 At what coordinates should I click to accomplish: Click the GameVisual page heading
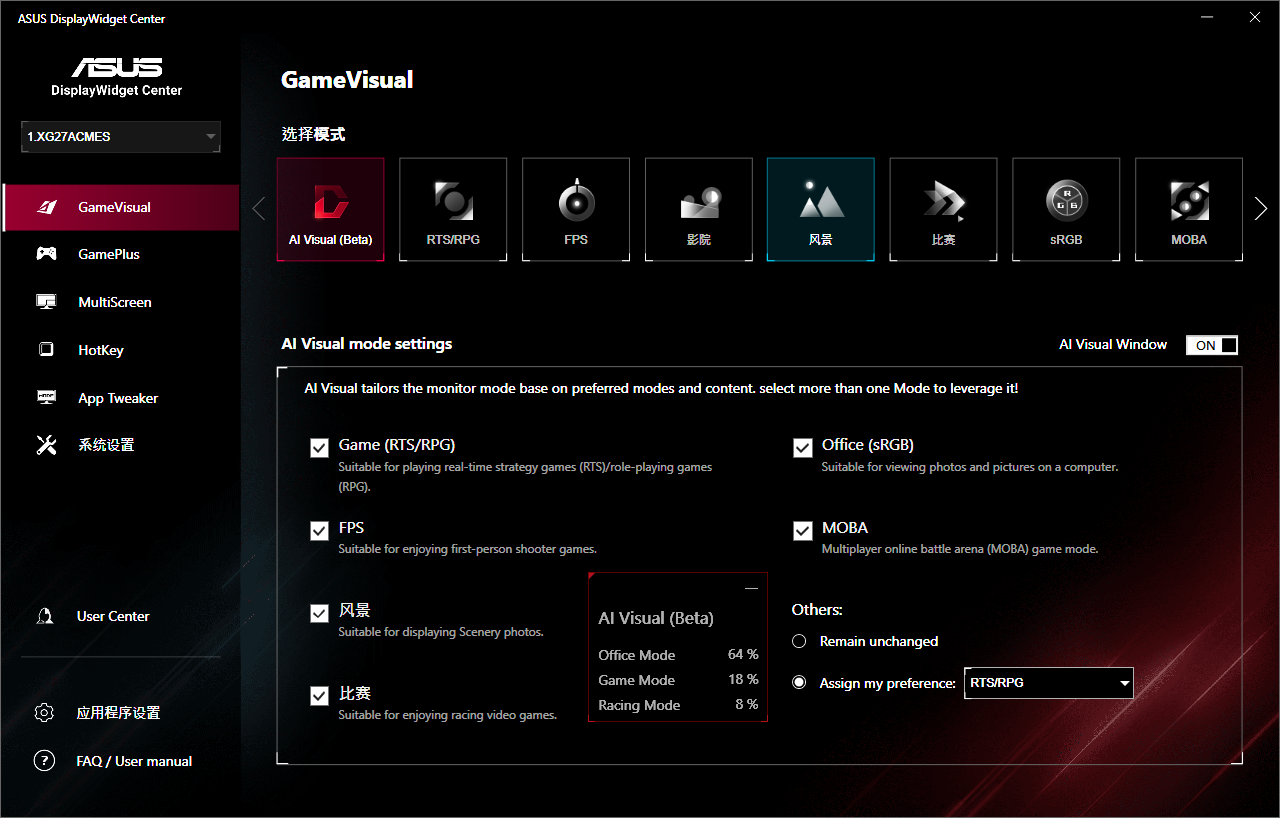[347, 80]
